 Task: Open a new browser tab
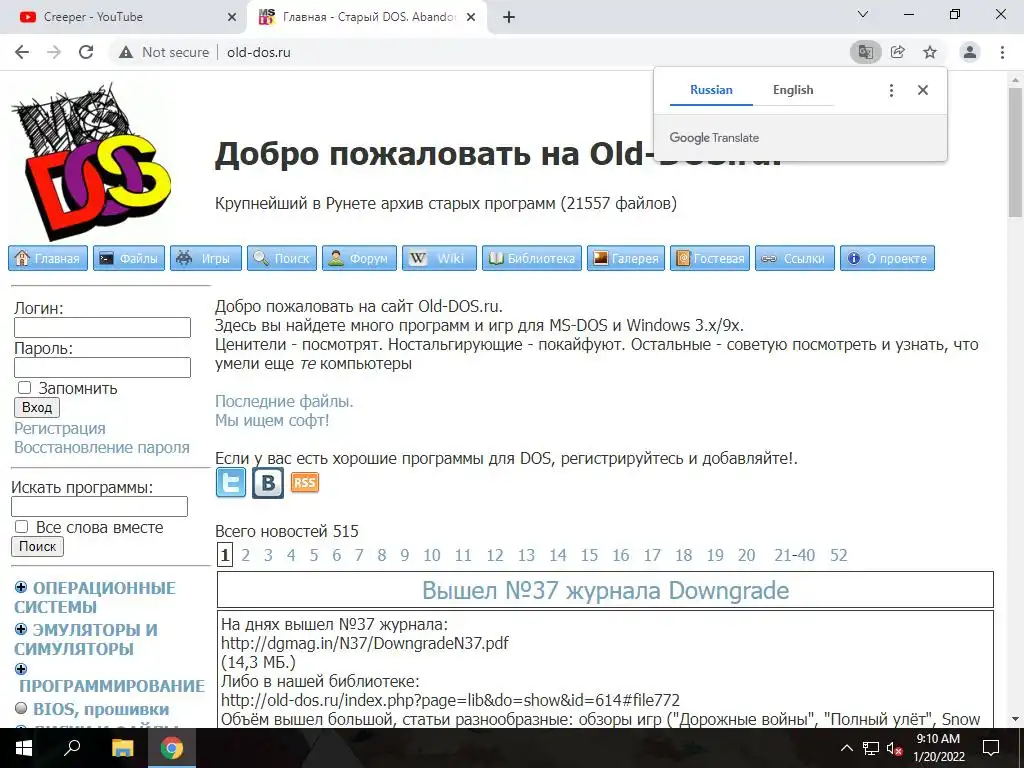[x=509, y=17]
